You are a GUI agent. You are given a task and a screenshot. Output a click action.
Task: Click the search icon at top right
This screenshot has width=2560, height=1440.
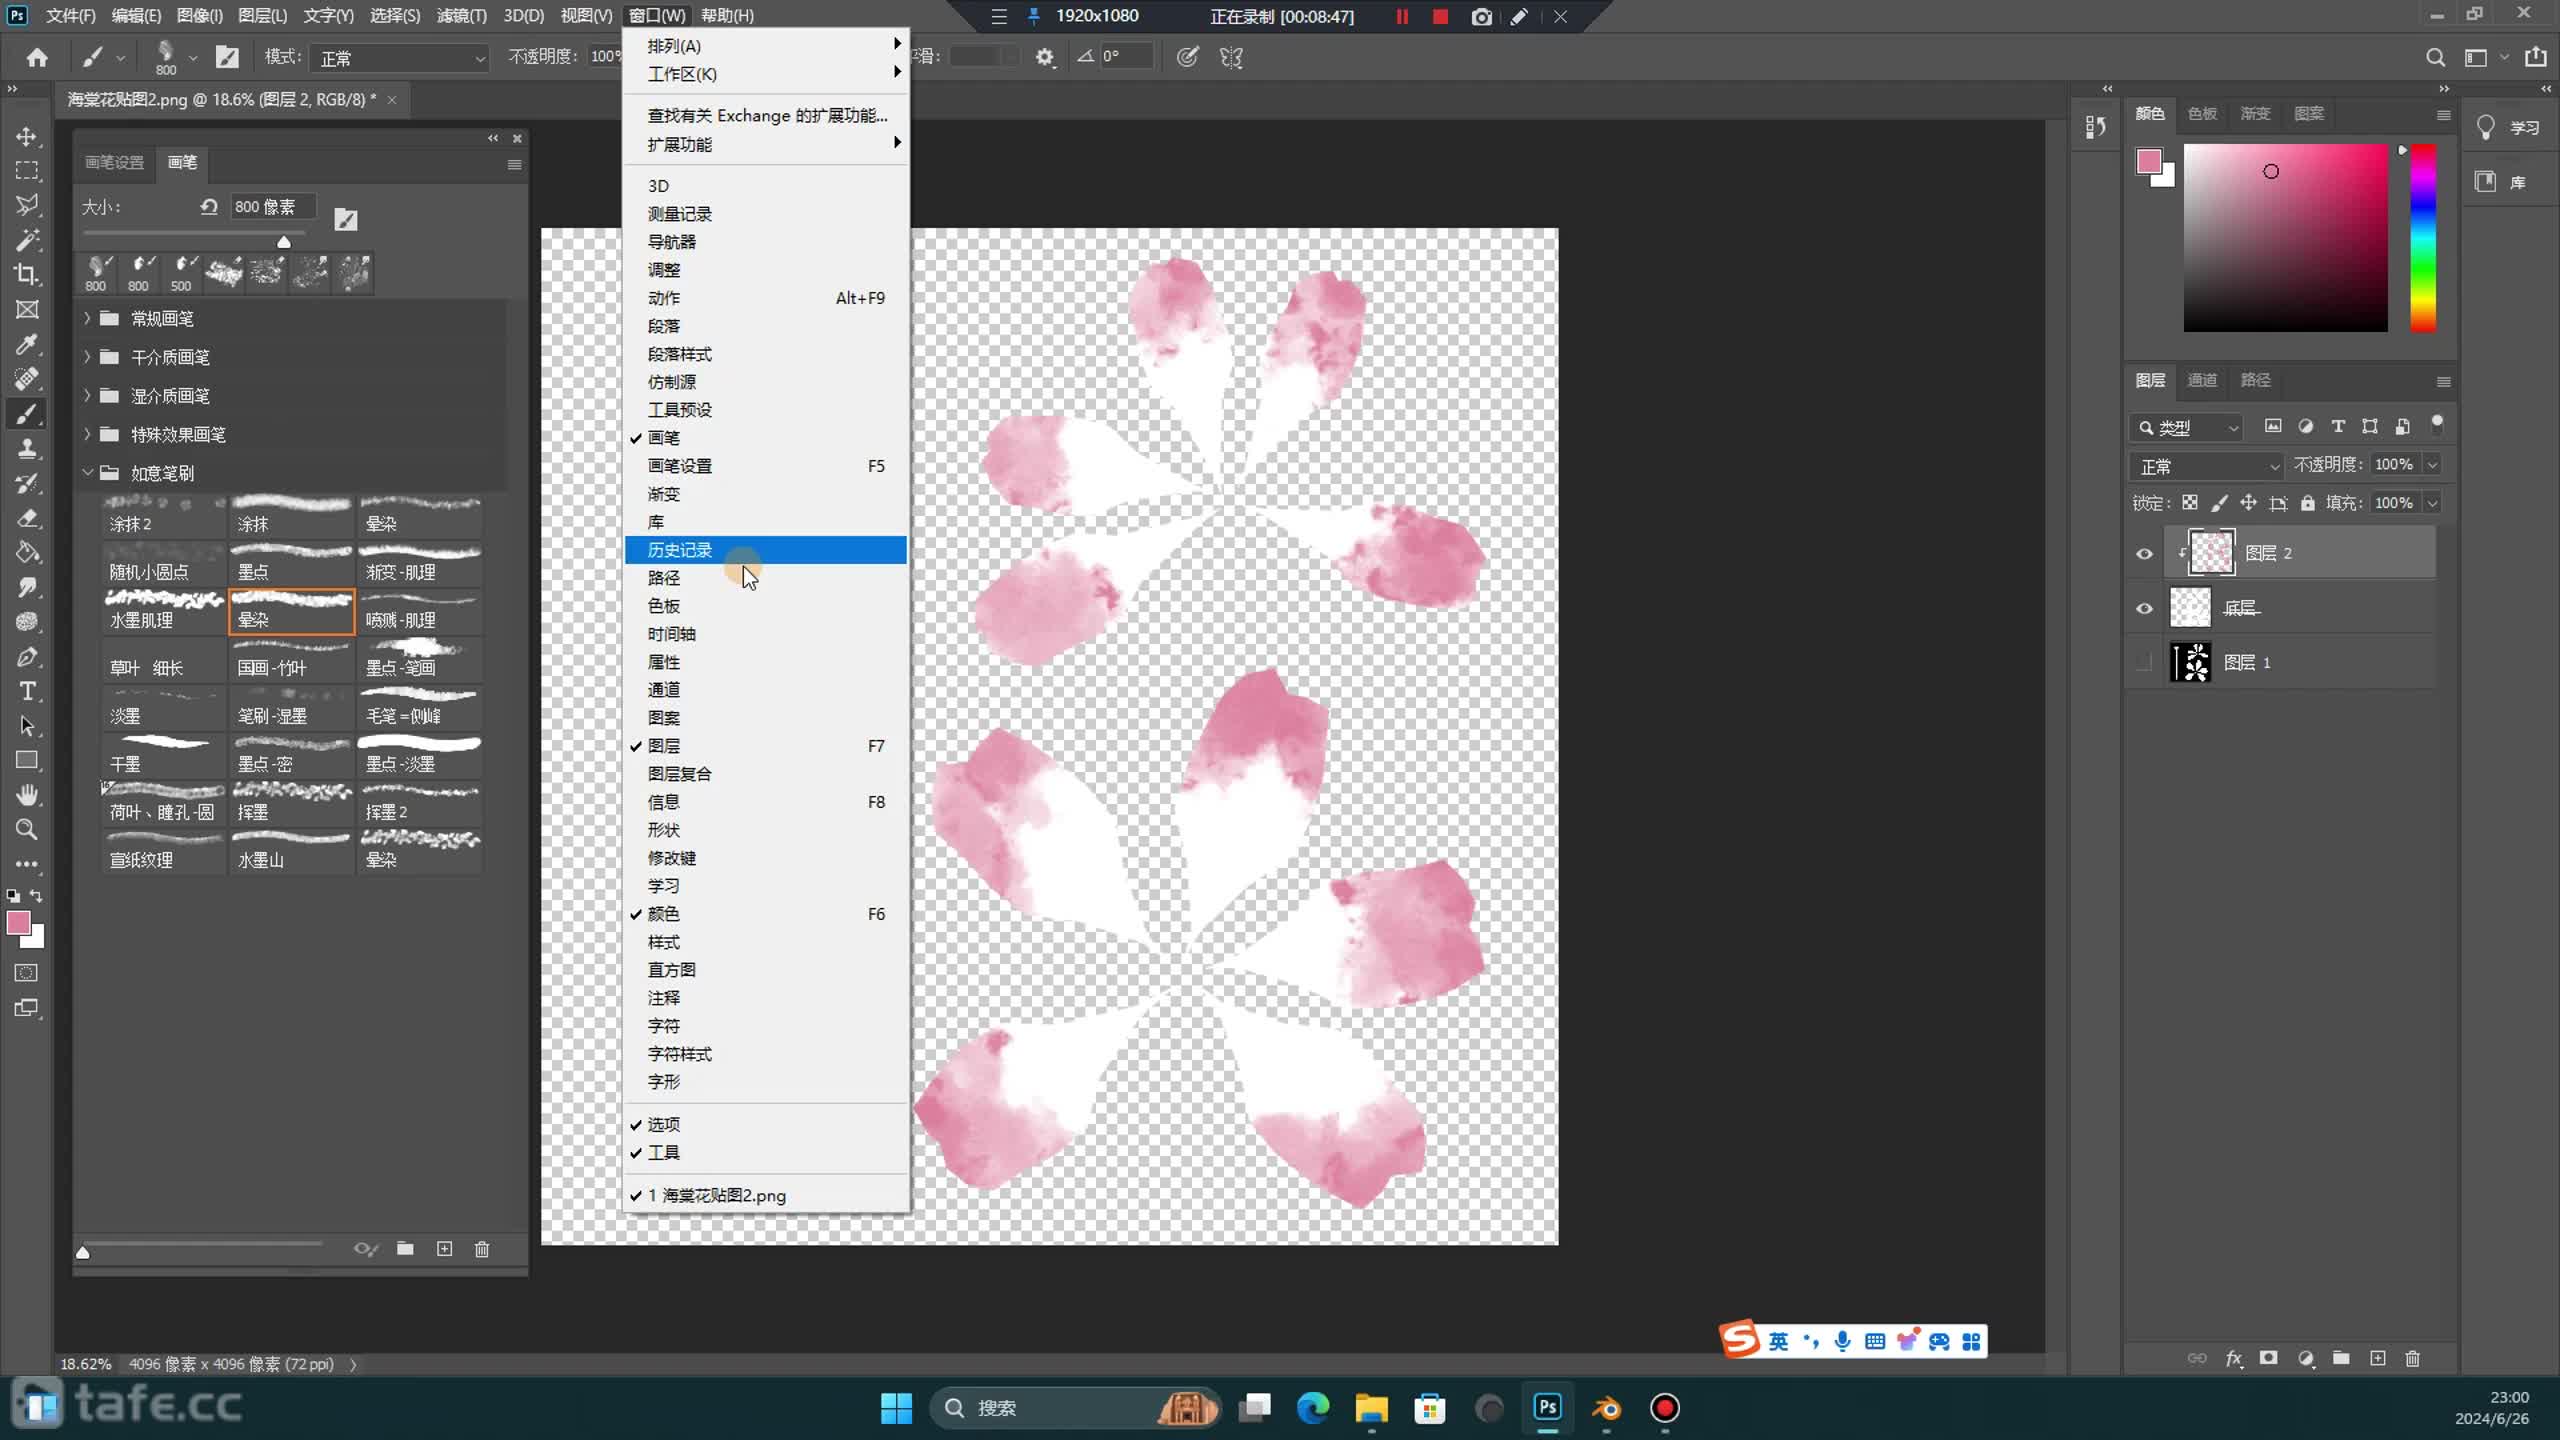pyautogui.click(x=2435, y=58)
